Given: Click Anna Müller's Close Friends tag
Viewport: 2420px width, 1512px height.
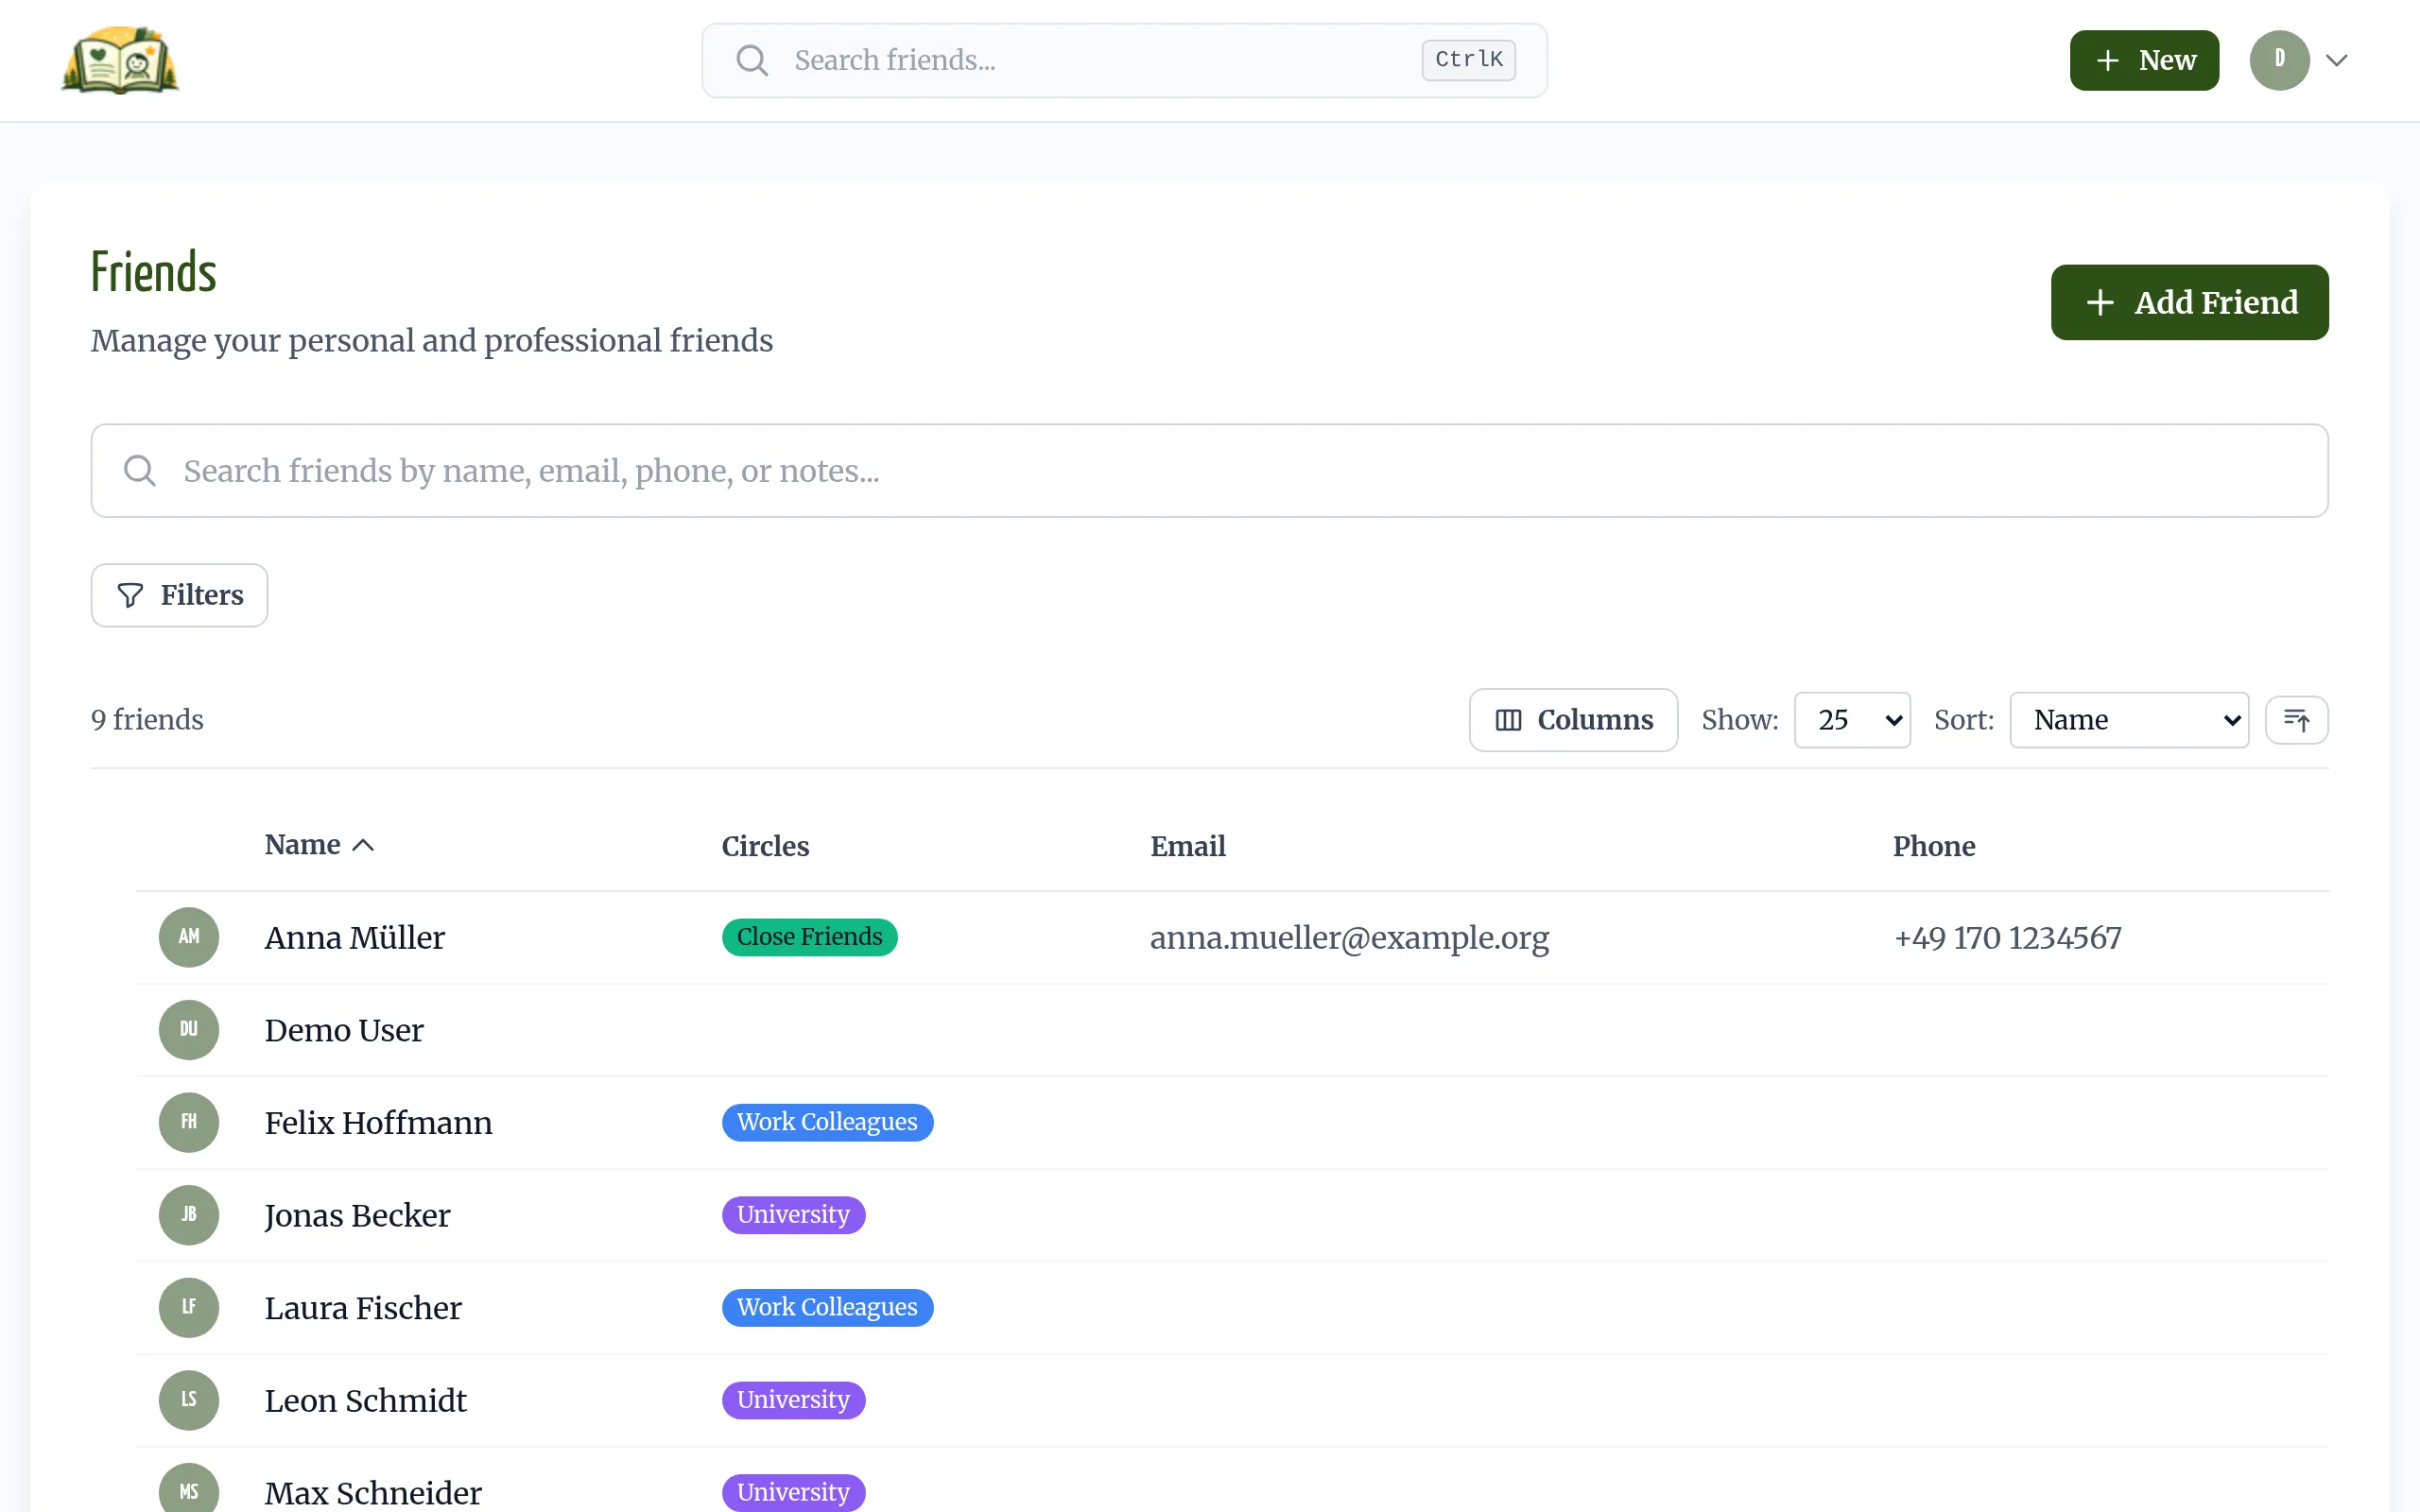Looking at the screenshot, I should [809, 937].
